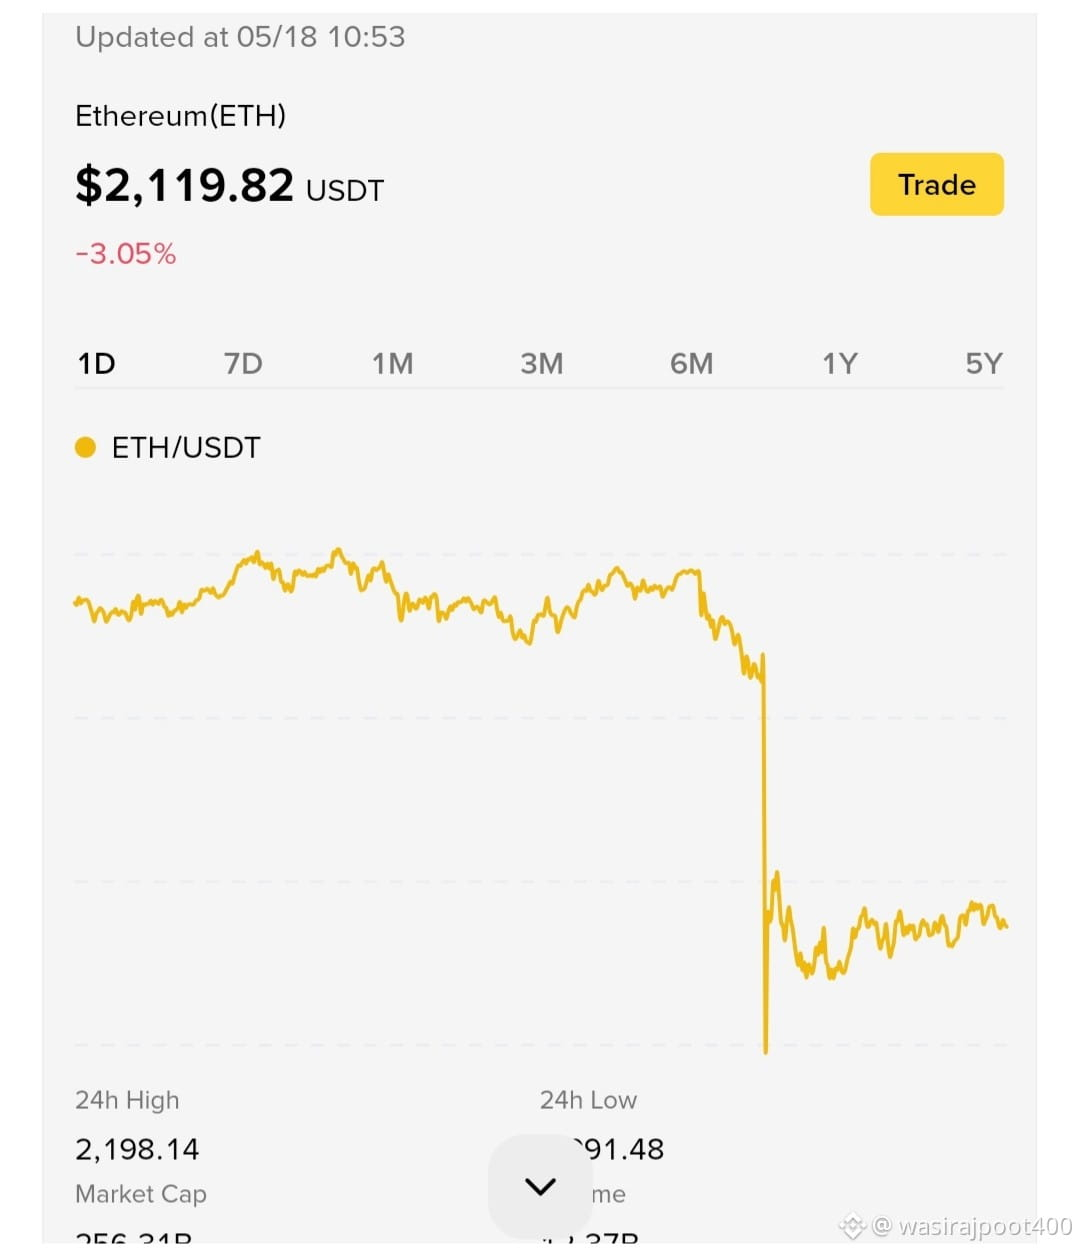Click the yellow Trade button
Viewport: 1080px width, 1251px height.
[936, 184]
